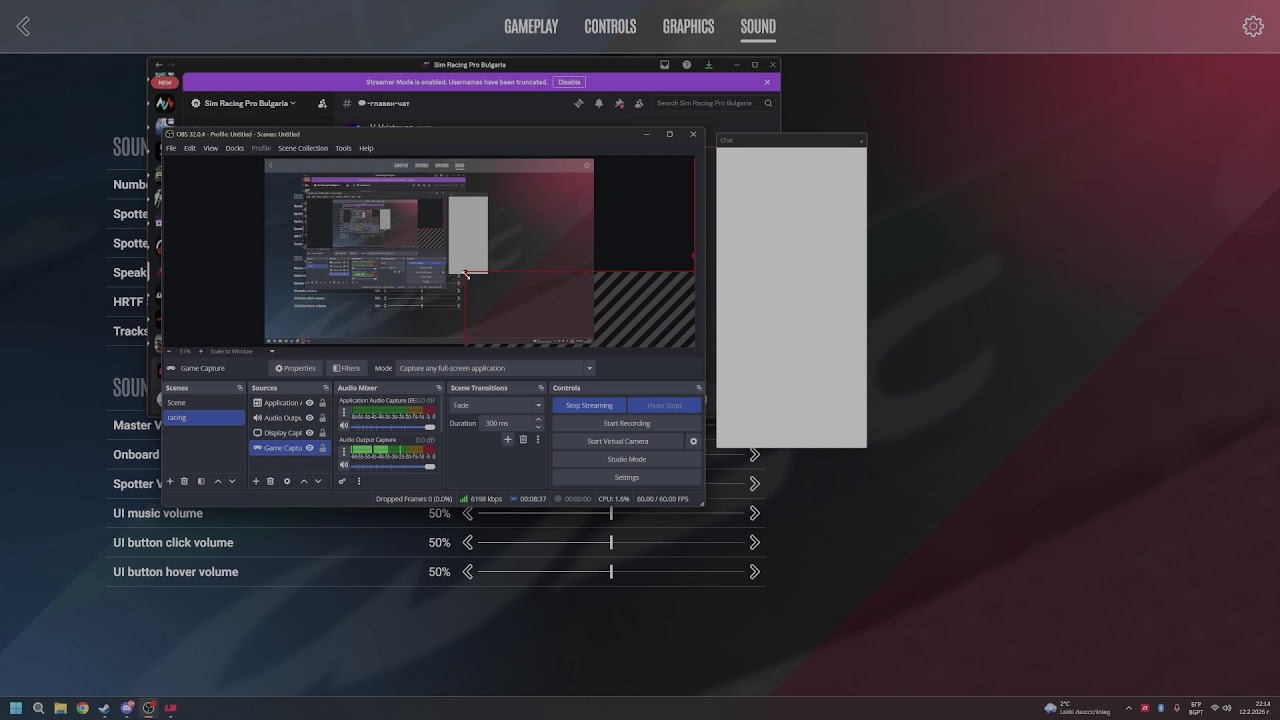Switch to GRAPHICS tab in game
Image resolution: width=1280 pixels, height=720 pixels.
pyautogui.click(x=688, y=27)
